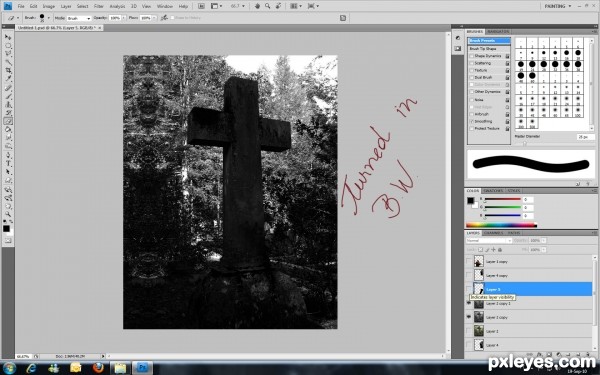Viewport: 600px width, 375px height.
Task: Open layer Fill percentage arrow
Action: pyautogui.click(x=544, y=249)
